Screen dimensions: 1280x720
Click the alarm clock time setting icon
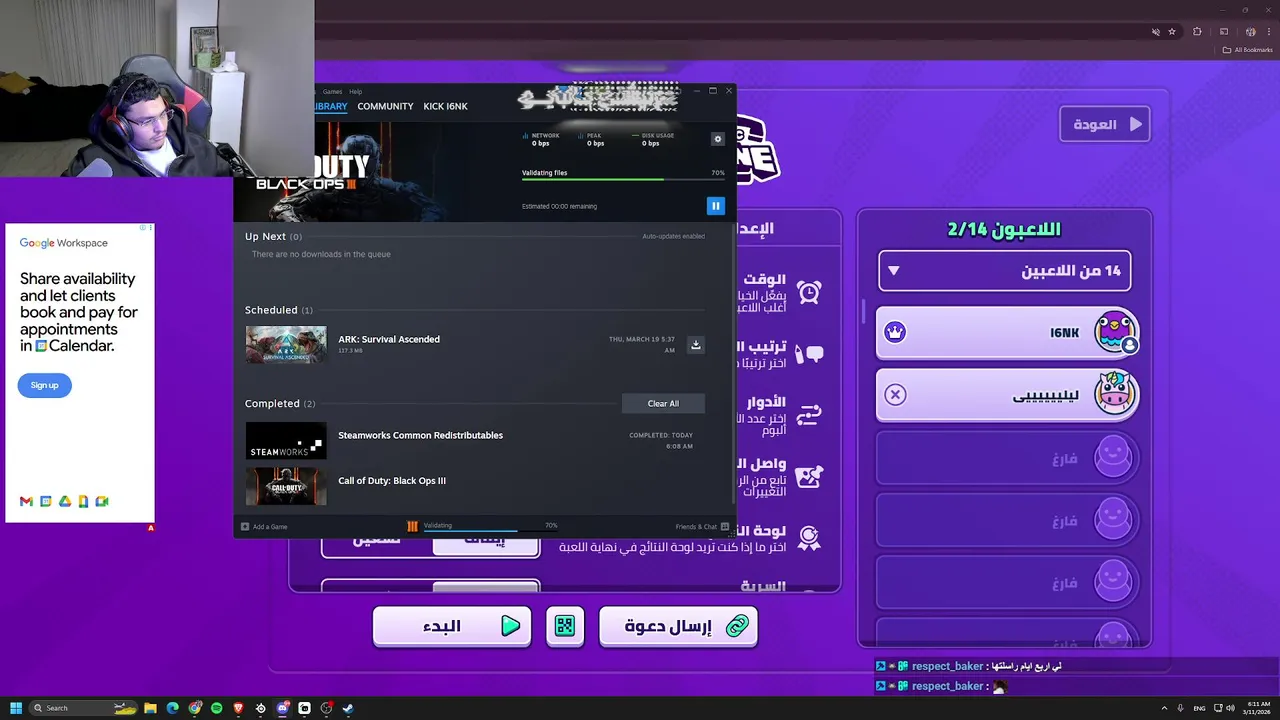[x=809, y=291]
